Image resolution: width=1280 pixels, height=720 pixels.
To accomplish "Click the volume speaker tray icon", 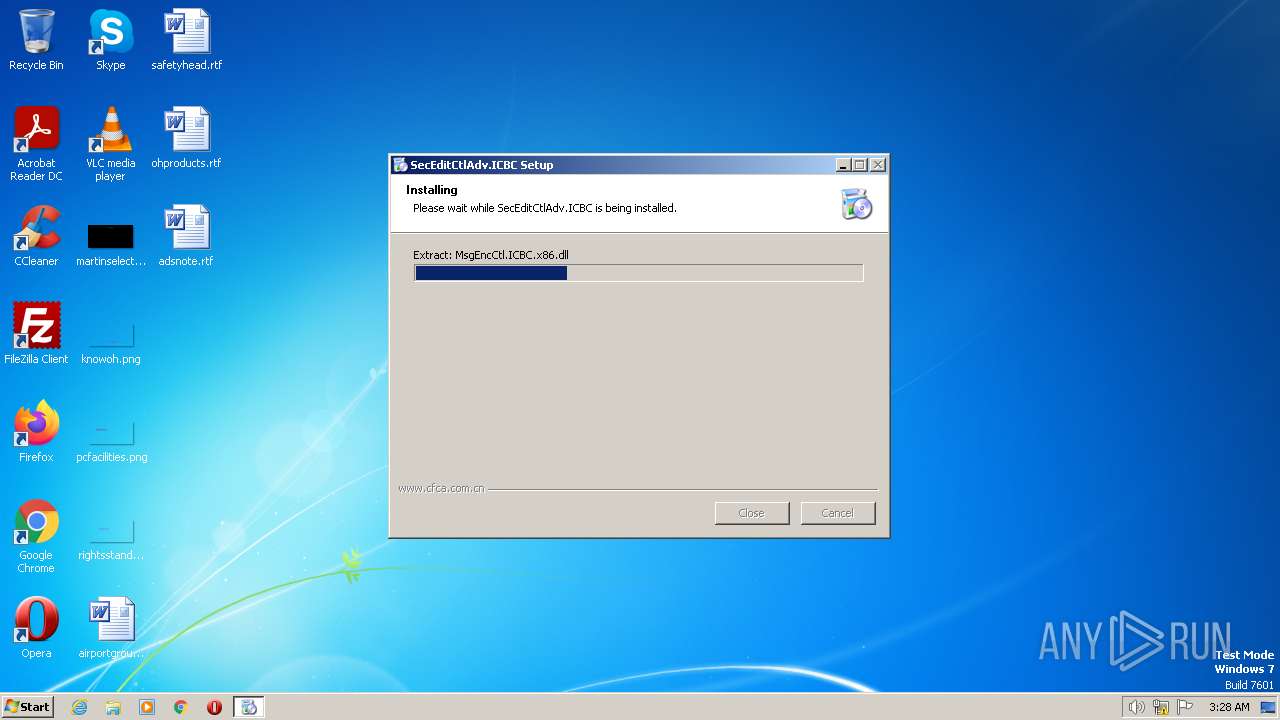I will pos(1136,707).
